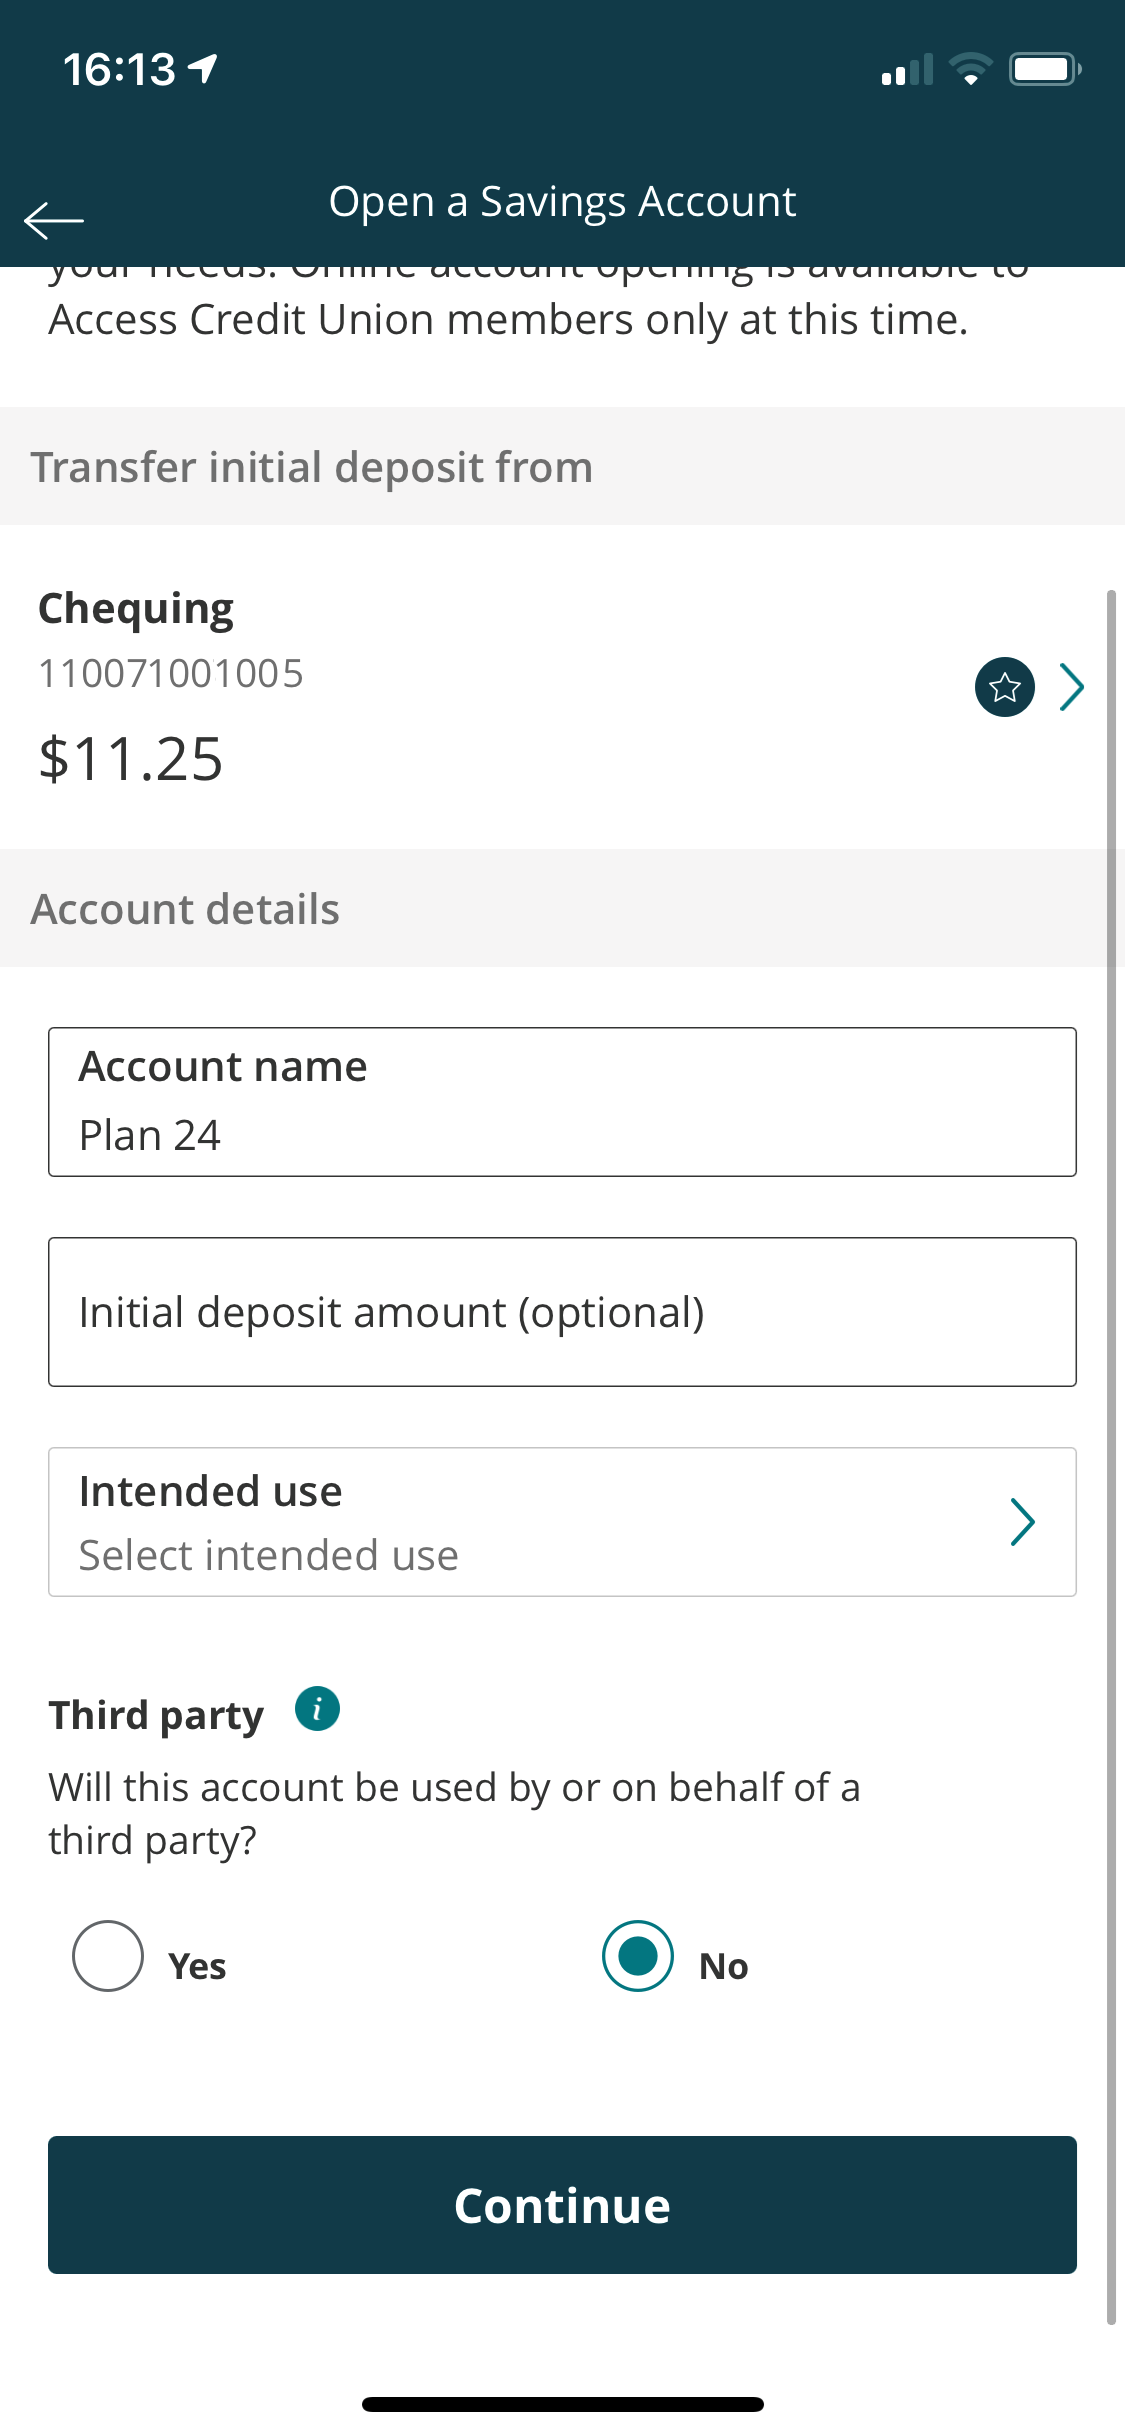Tap the Wi-Fi status icon
The width and height of the screenshot is (1125, 2436).
click(x=969, y=69)
